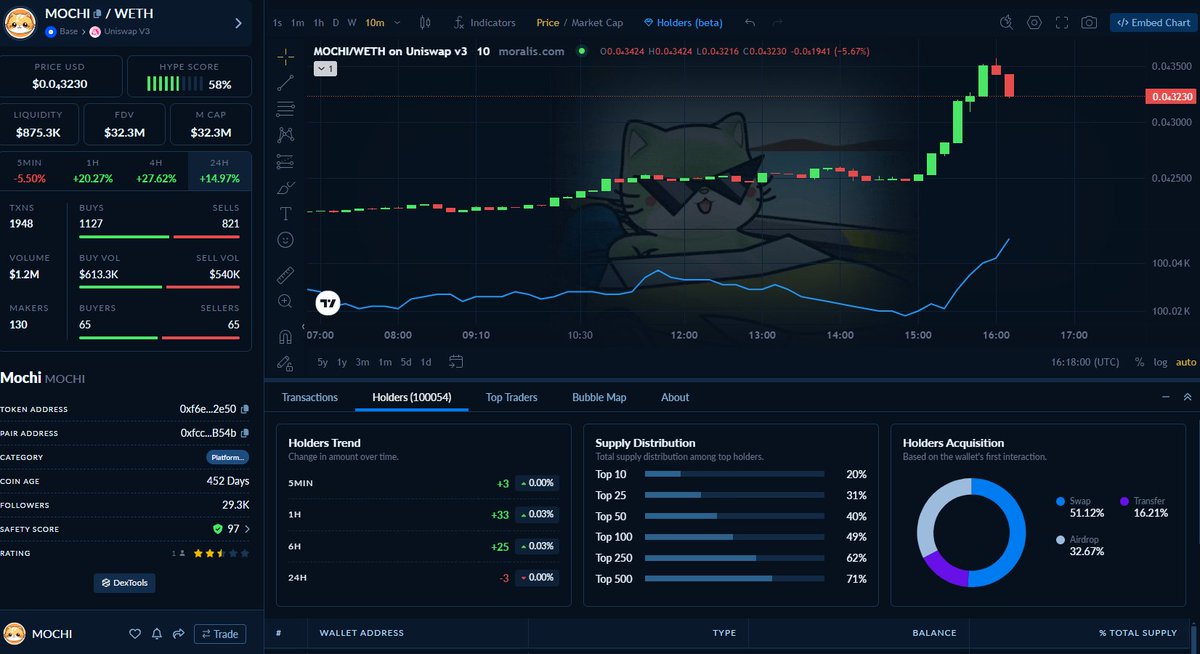The width and height of the screenshot is (1200, 654).
Task: Open the Indicators panel
Action: [484, 22]
